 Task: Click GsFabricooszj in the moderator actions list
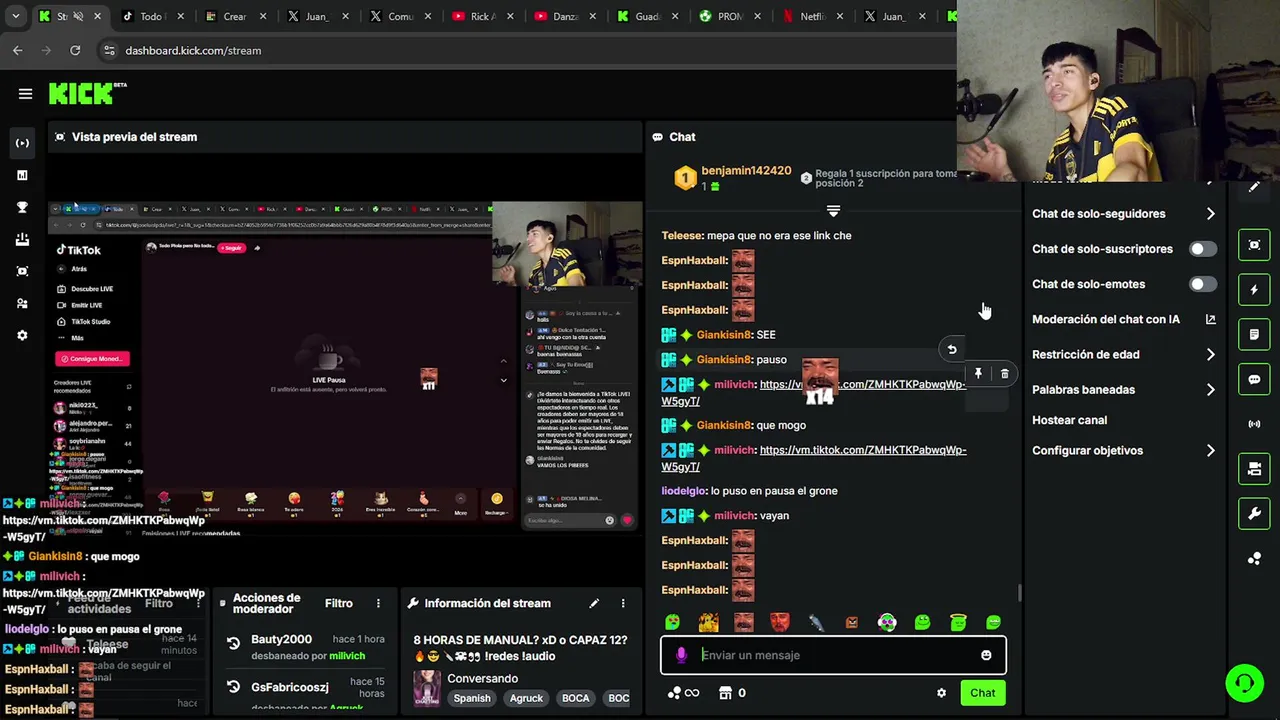(290, 687)
